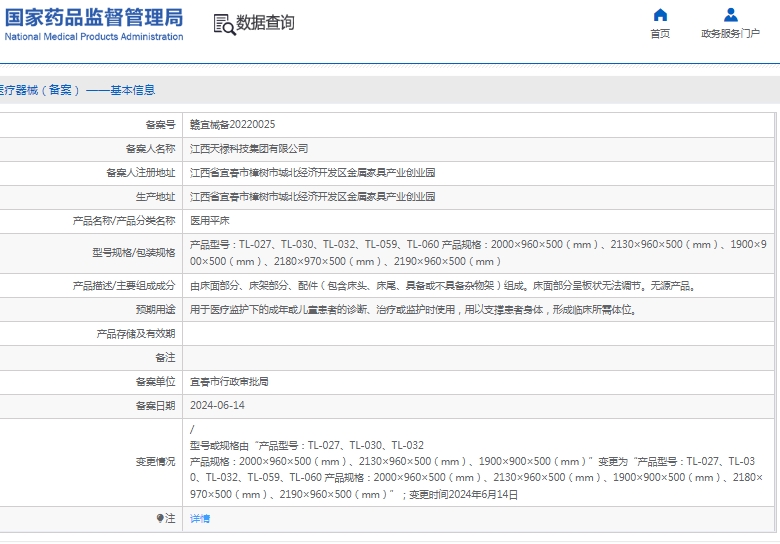Click the 变更情况 row label
Screen dimensions: 780x544
click(155, 461)
